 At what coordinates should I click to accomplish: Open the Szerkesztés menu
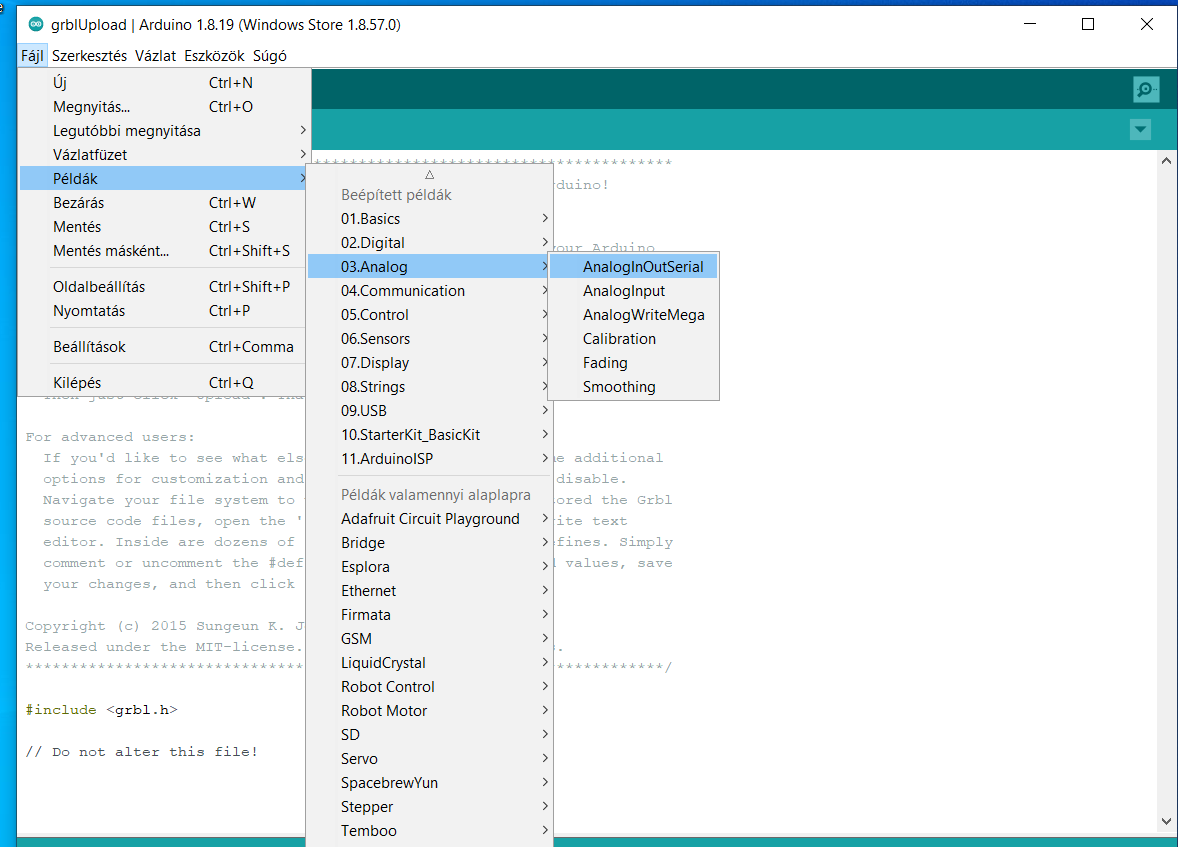pos(89,56)
